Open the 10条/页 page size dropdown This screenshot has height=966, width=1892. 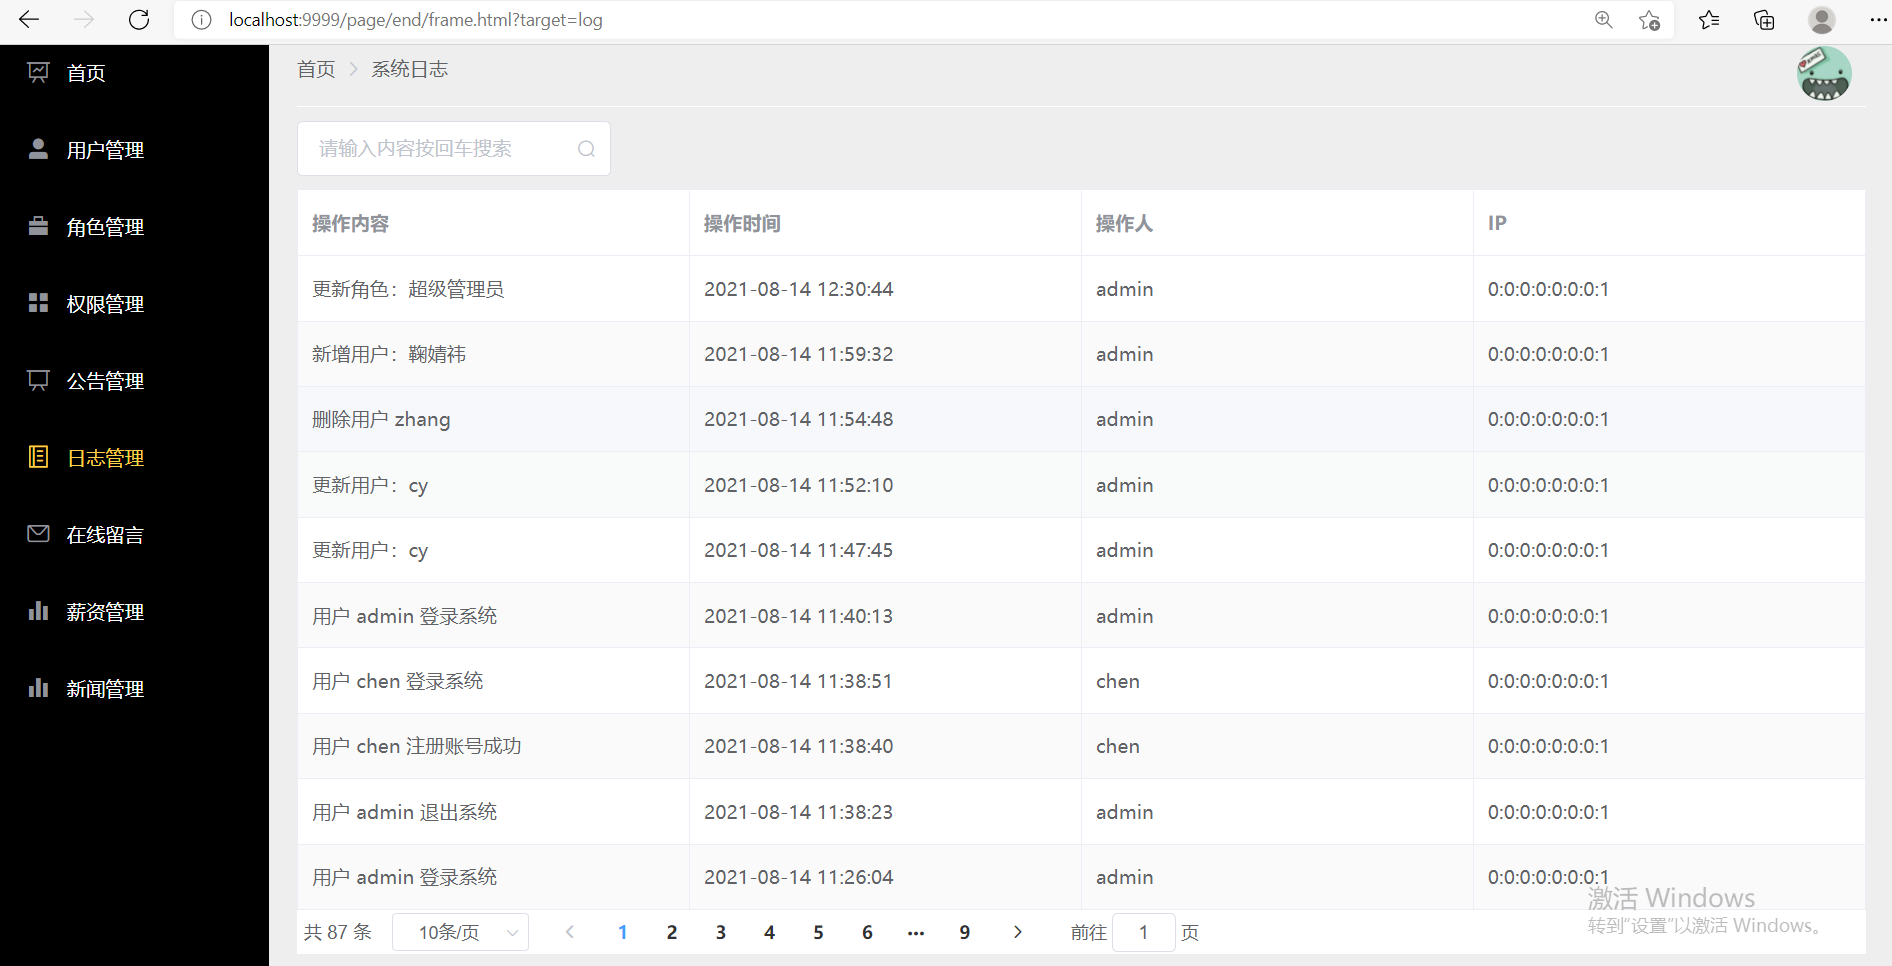(460, 932)
